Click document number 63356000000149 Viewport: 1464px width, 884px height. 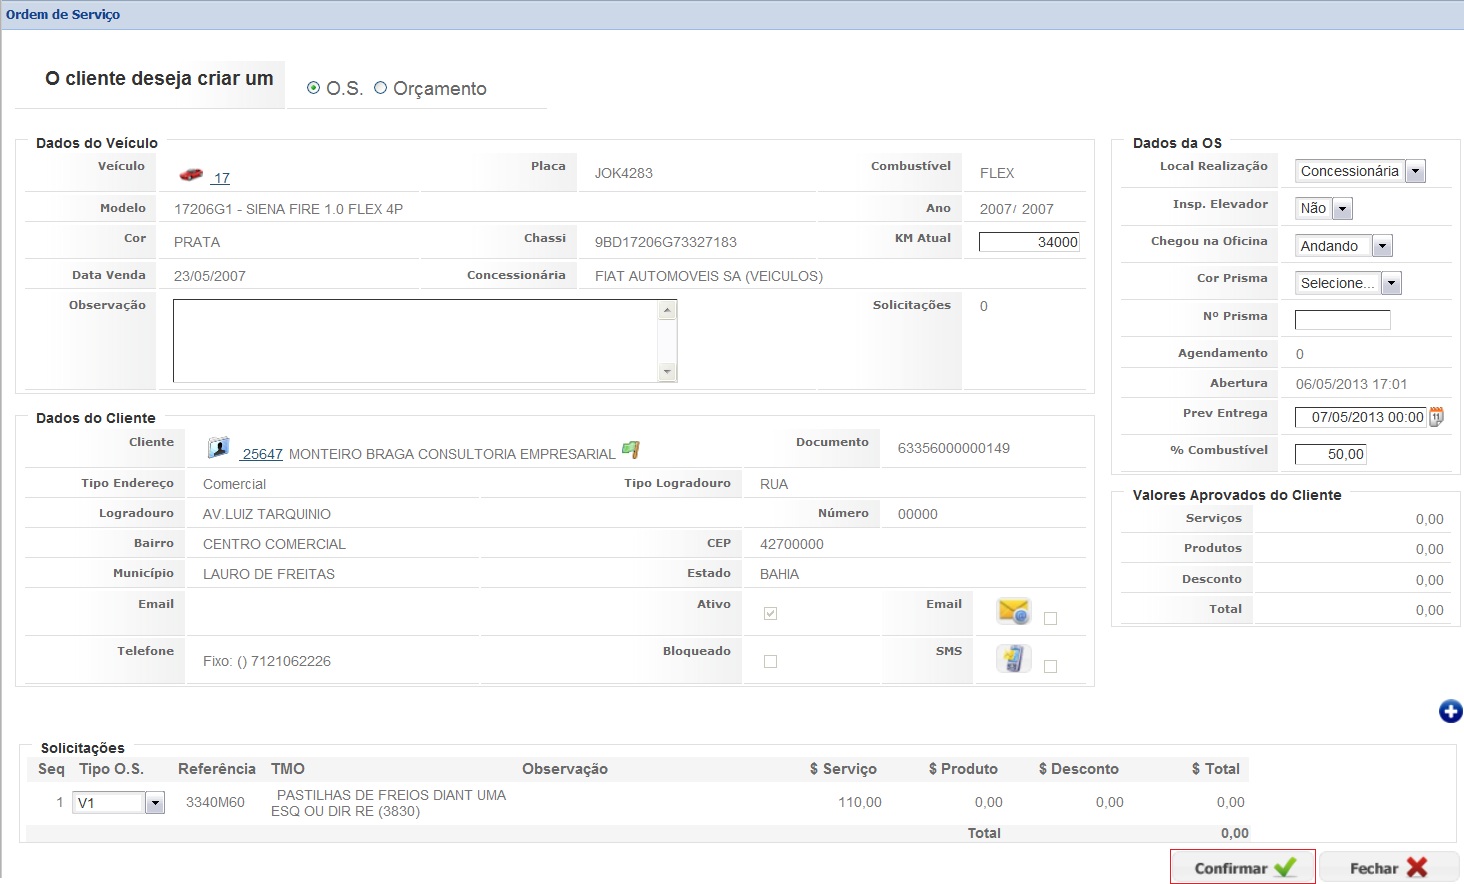click(954, 448)
